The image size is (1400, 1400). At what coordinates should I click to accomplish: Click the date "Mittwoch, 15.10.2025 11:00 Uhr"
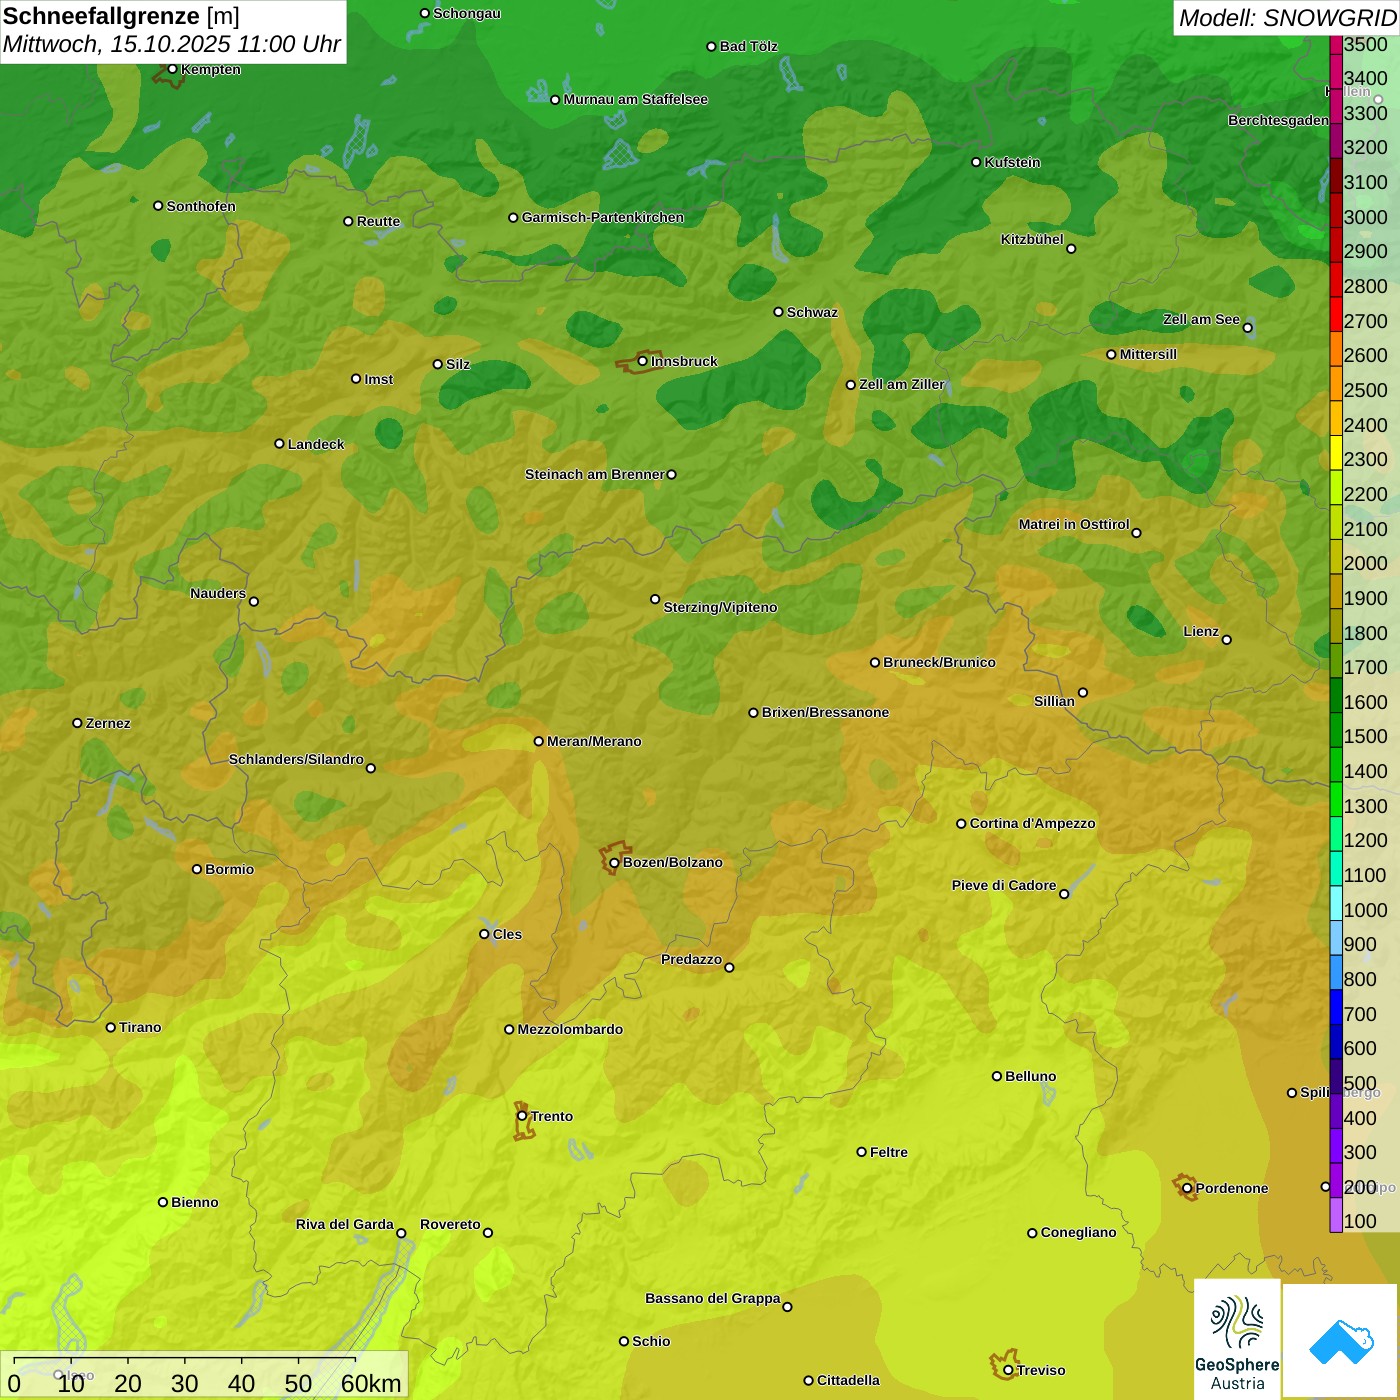172,45
